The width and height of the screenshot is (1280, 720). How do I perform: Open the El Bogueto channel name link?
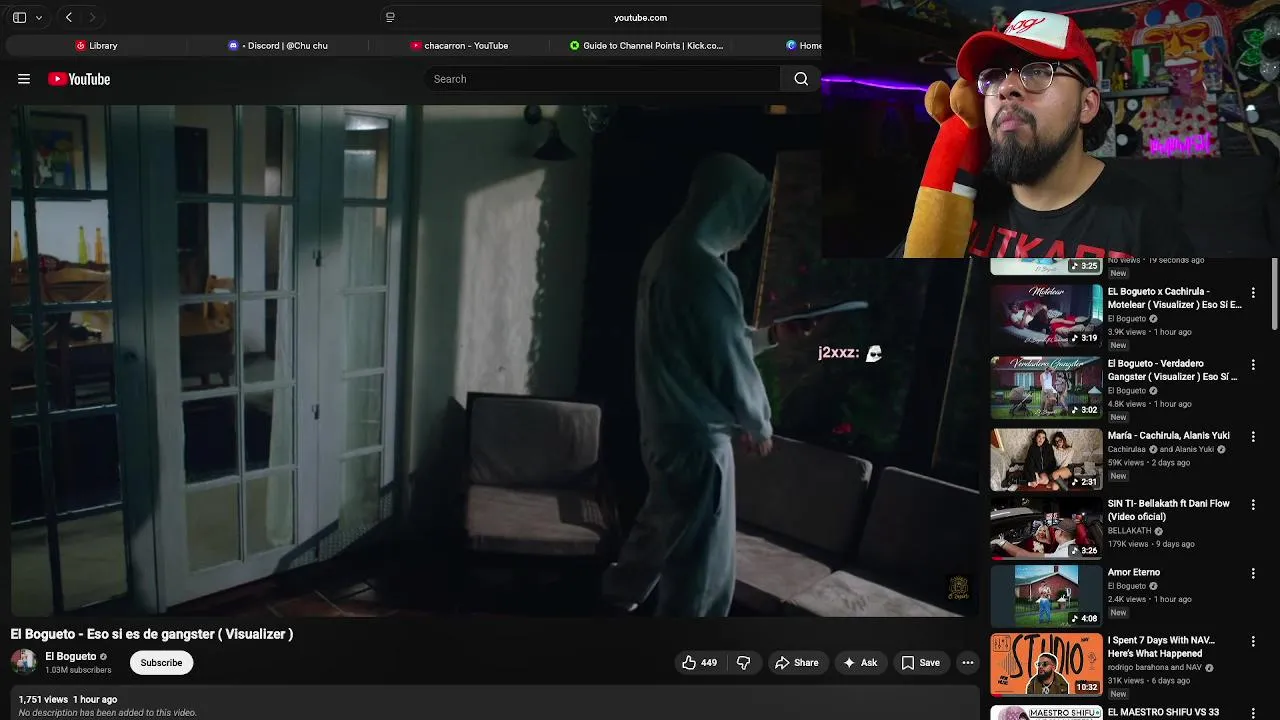(x=70, y=656)
